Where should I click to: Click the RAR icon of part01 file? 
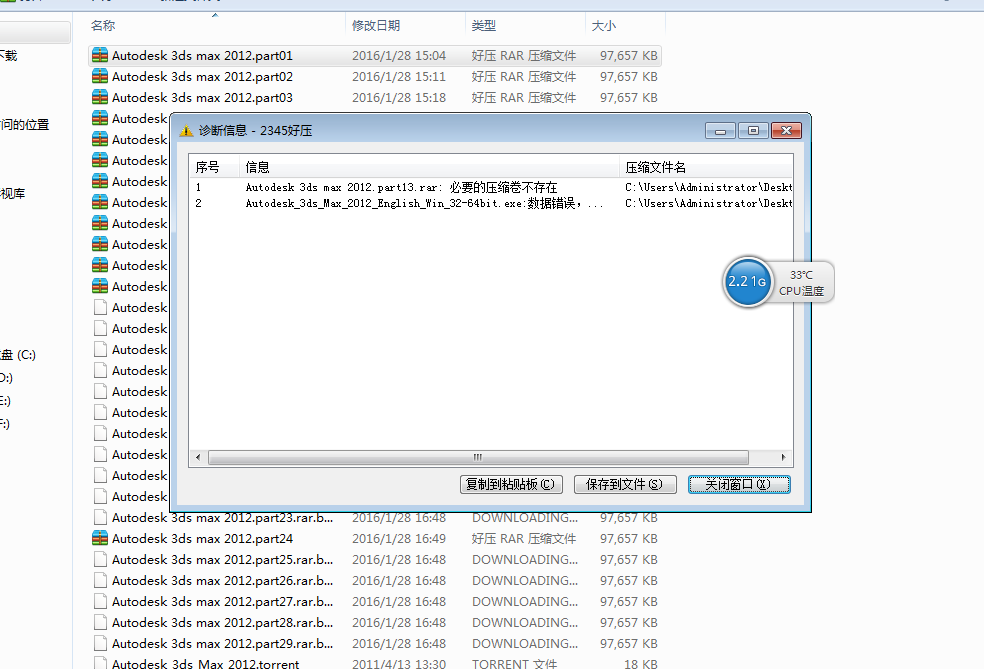click(x=100, y=55)
